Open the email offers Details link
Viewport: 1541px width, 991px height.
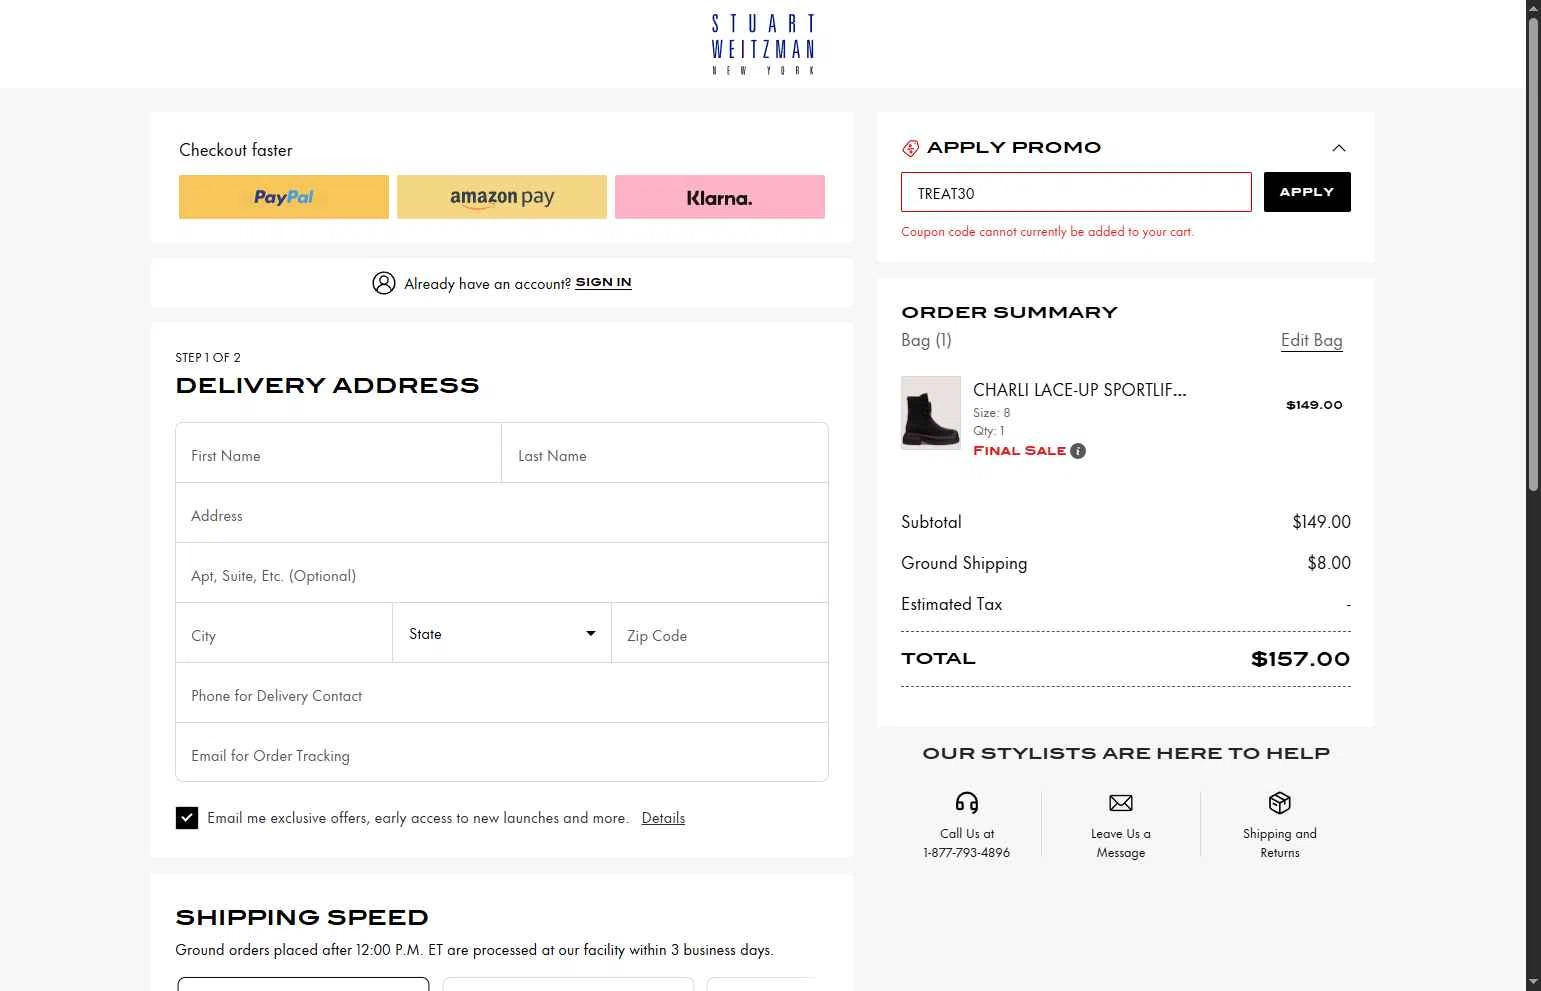point(663,818)
